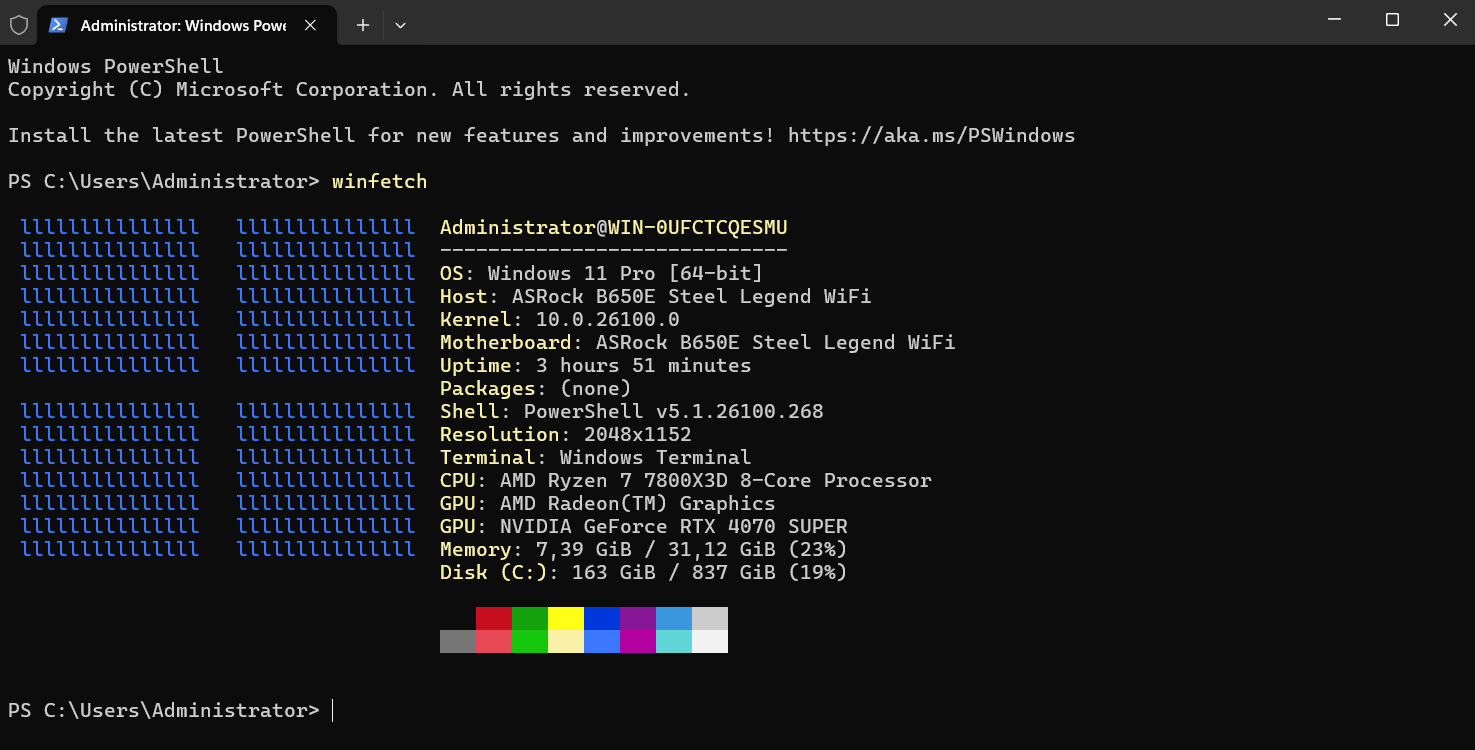Click the 'Copyright (C) Microsoft Corporation' line
The image size is (1475, 750).
tap(349, 89)
